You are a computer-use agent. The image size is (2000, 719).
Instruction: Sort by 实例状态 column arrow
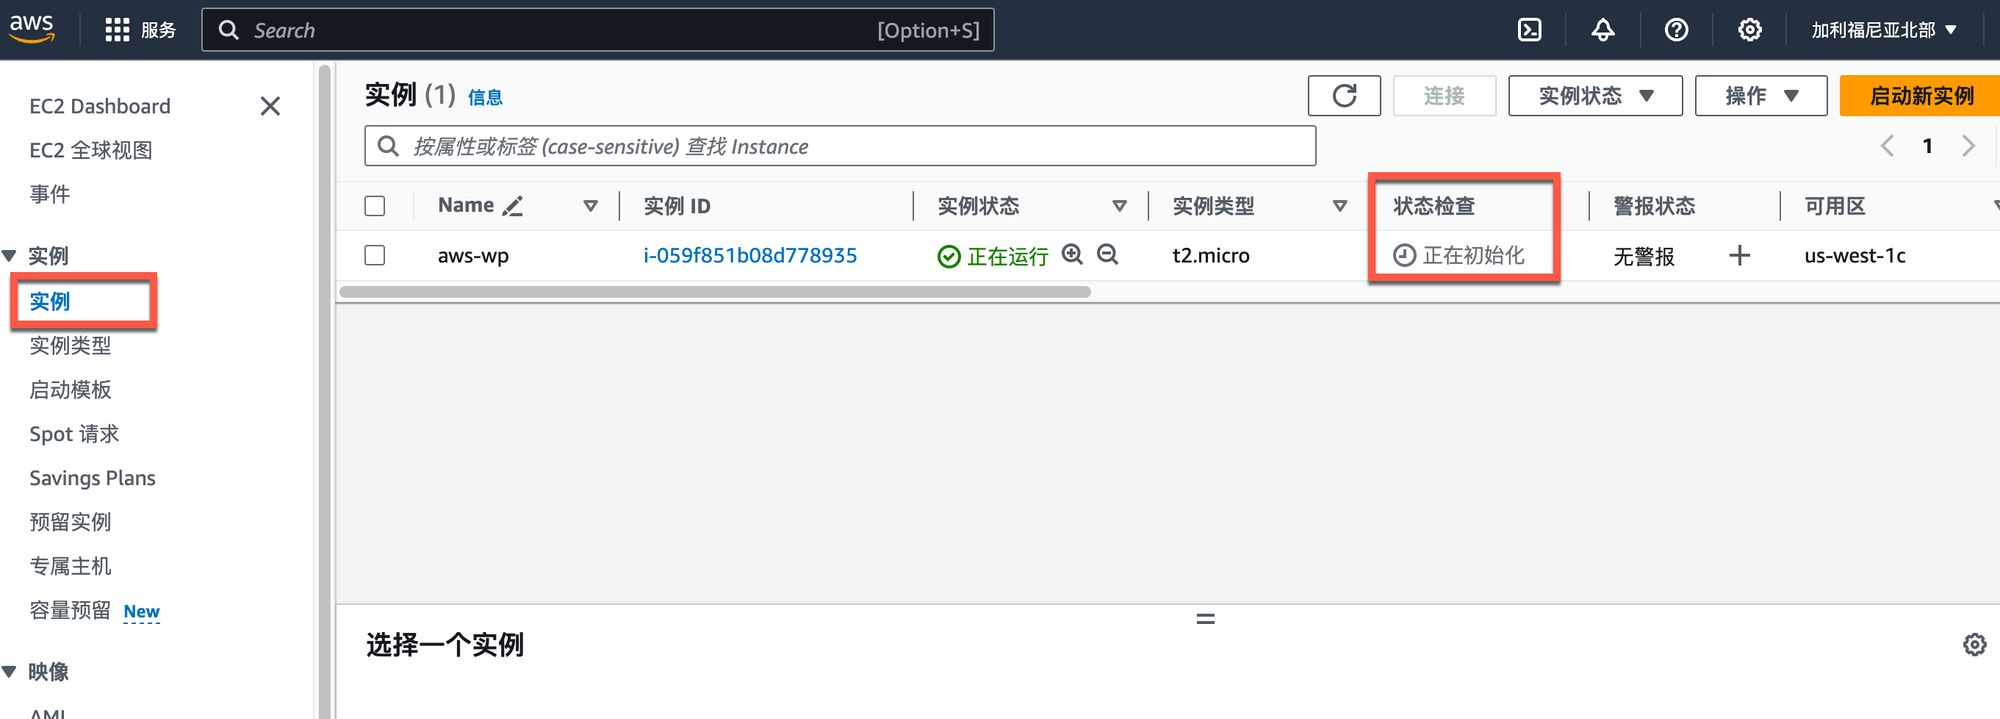[x=1119, y=206]
